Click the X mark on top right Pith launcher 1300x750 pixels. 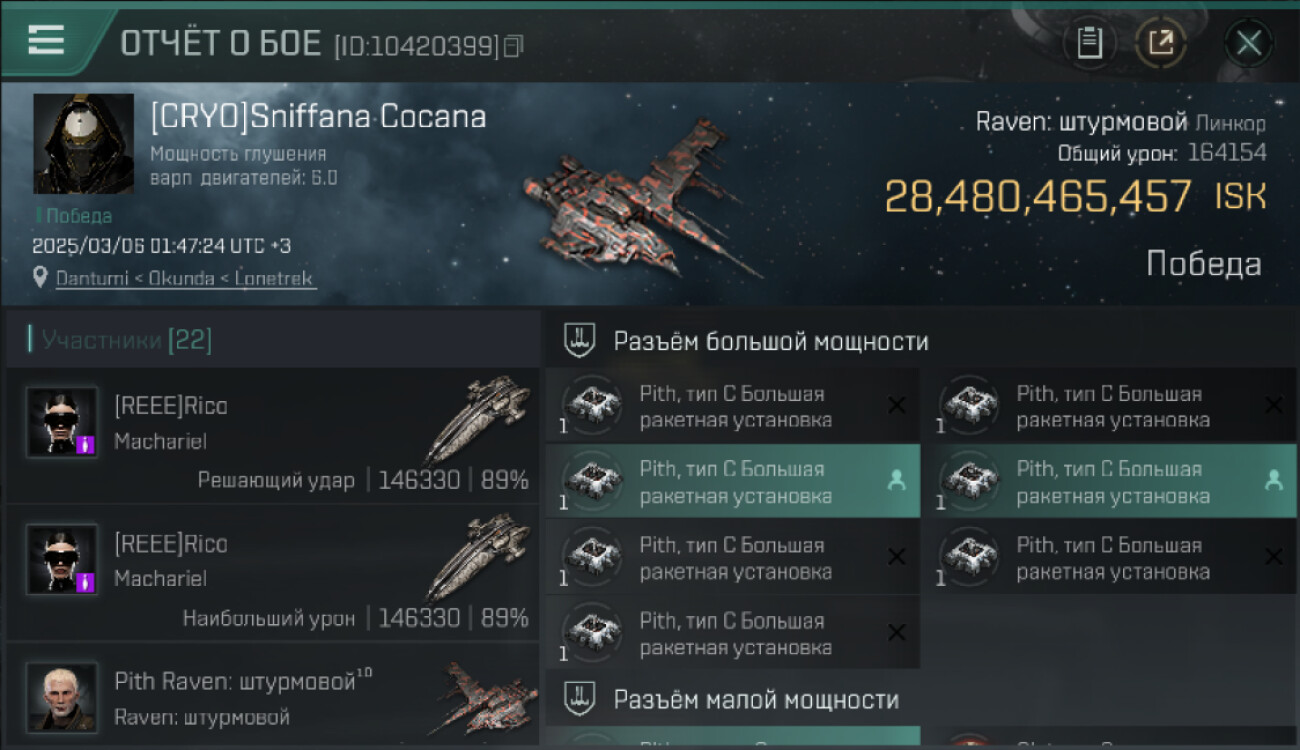1273,405
